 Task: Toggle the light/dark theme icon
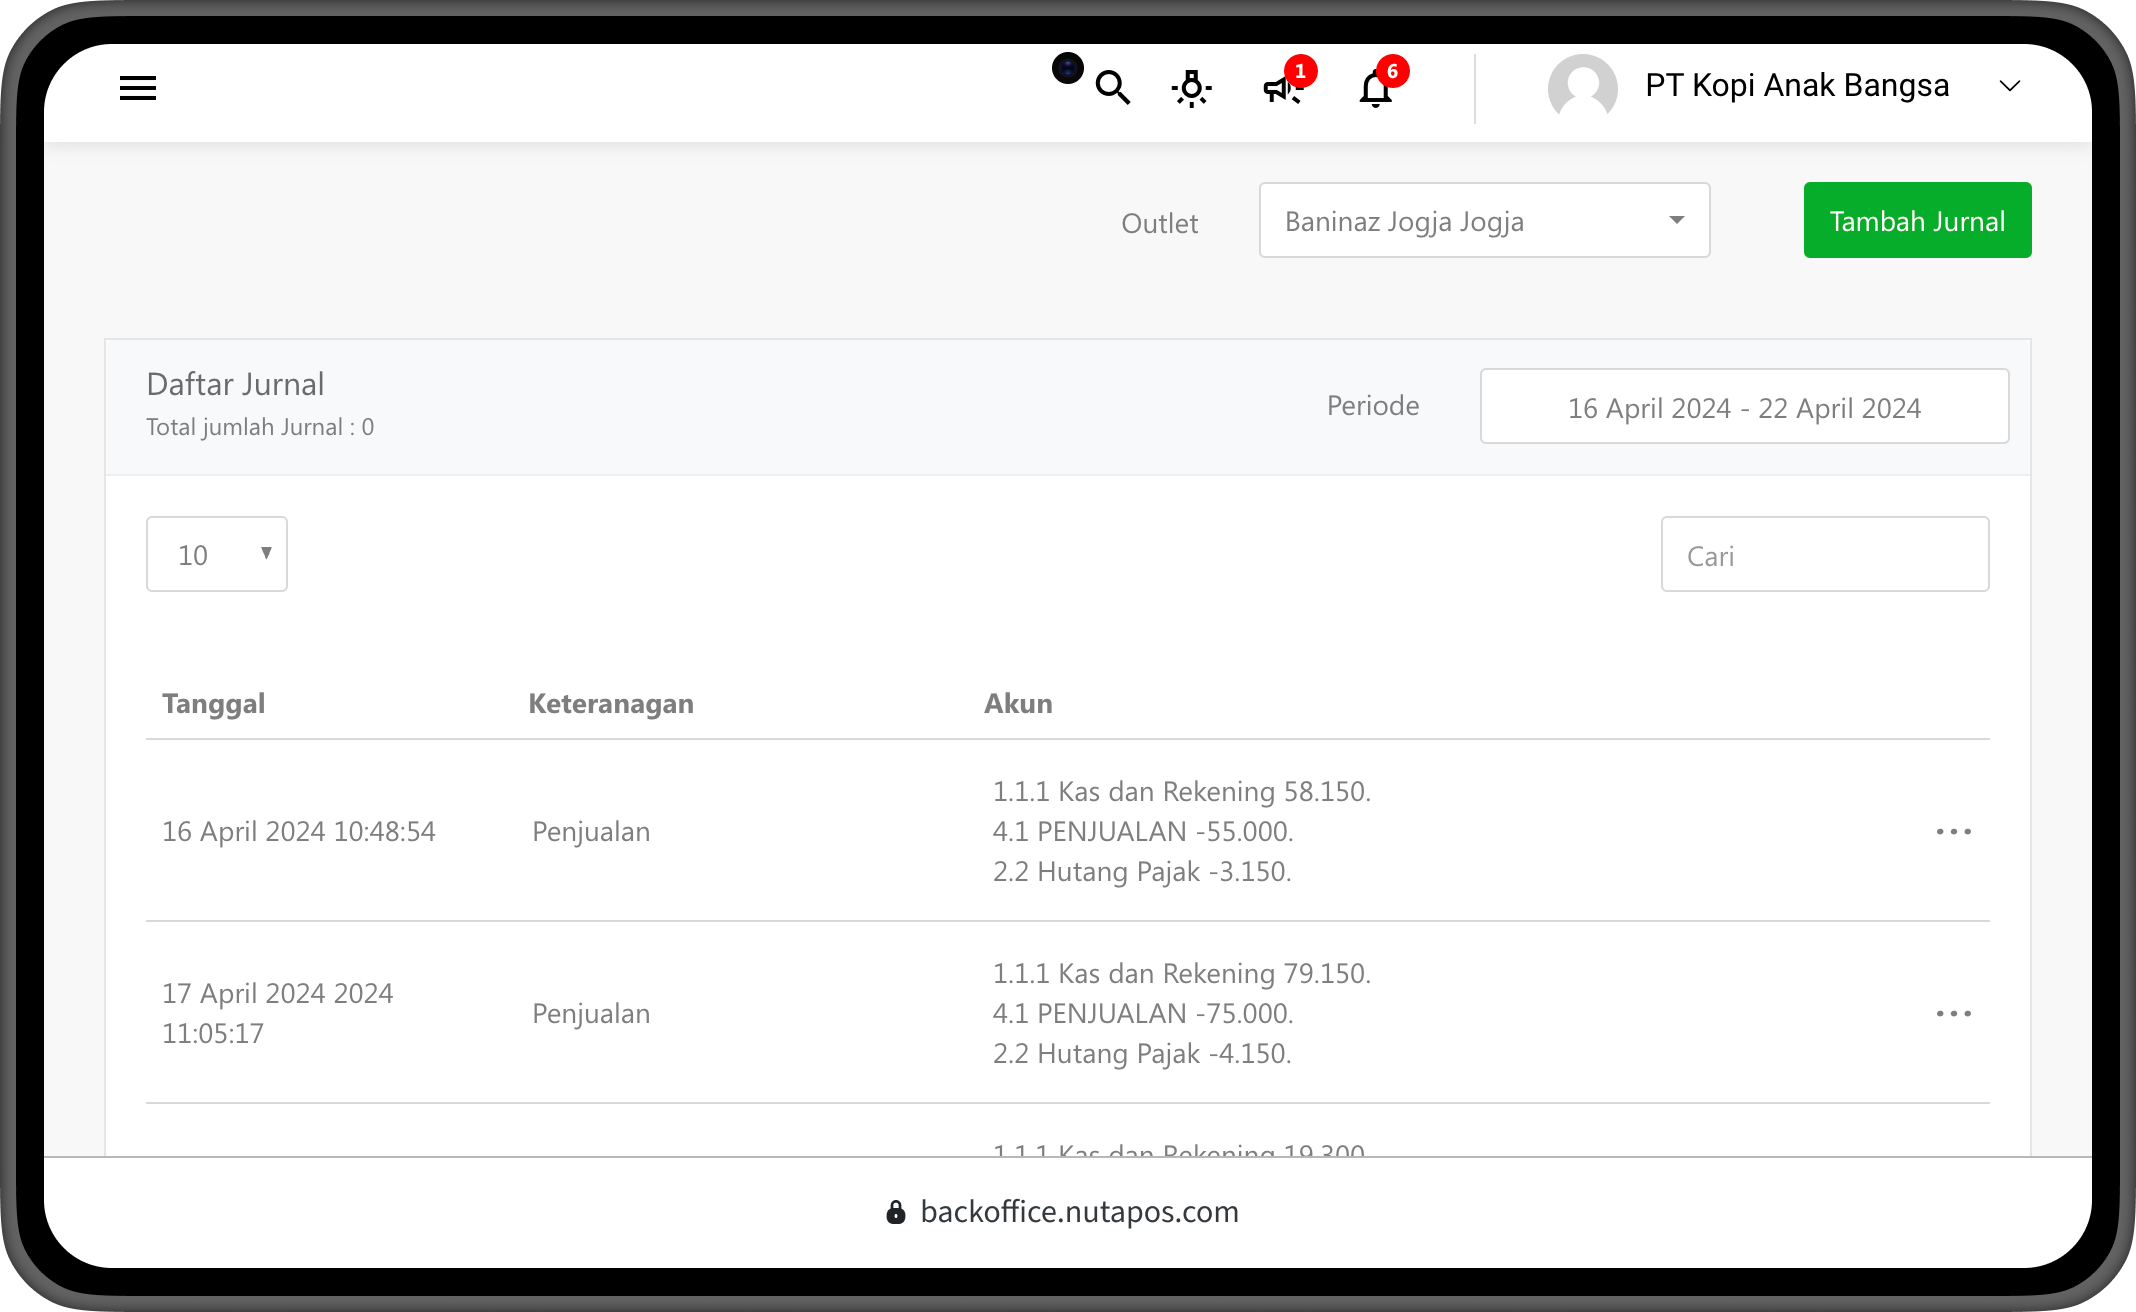click(x=1191, y=88)
